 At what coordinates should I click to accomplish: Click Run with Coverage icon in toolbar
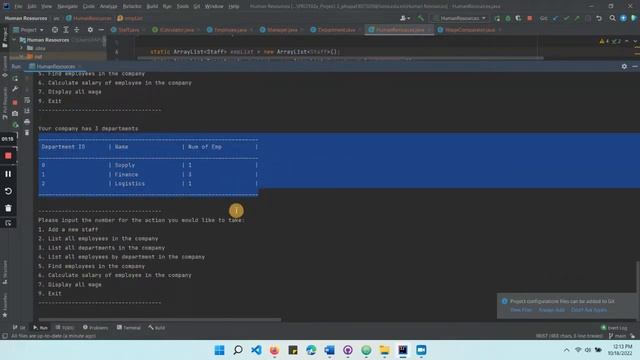pos(518,18)
